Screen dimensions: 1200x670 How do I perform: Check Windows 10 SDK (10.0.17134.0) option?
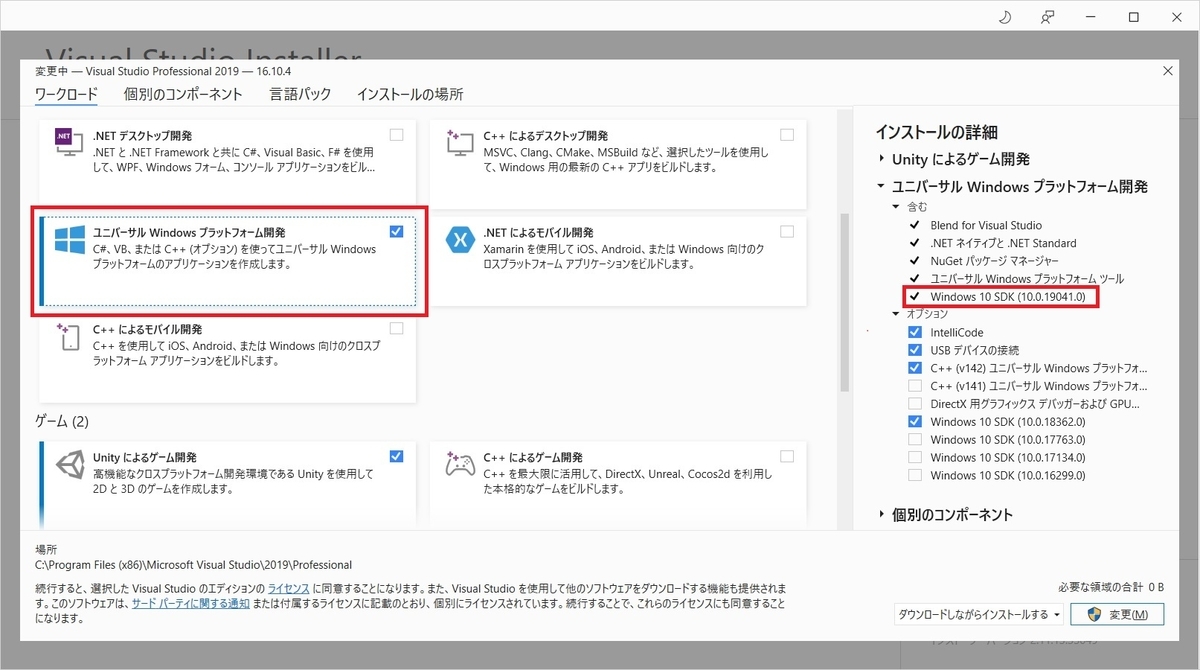pyautogui.click(x=915, y=458)
